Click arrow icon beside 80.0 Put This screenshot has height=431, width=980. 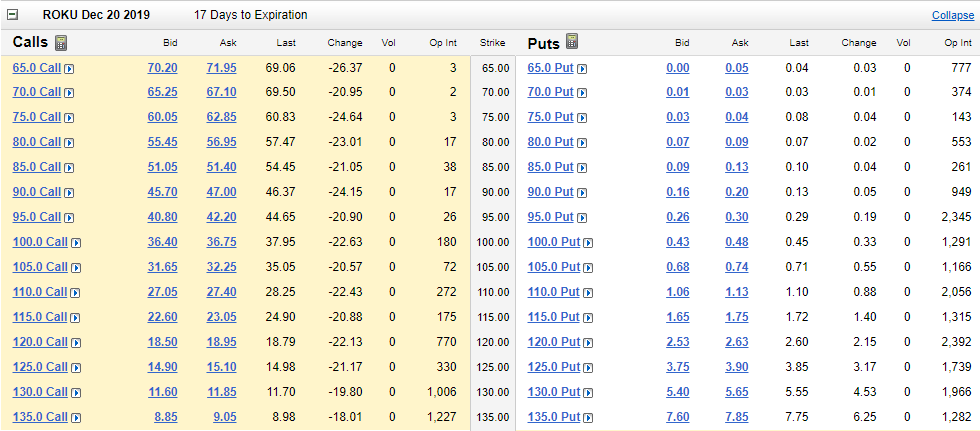click(x=582, y=143)
